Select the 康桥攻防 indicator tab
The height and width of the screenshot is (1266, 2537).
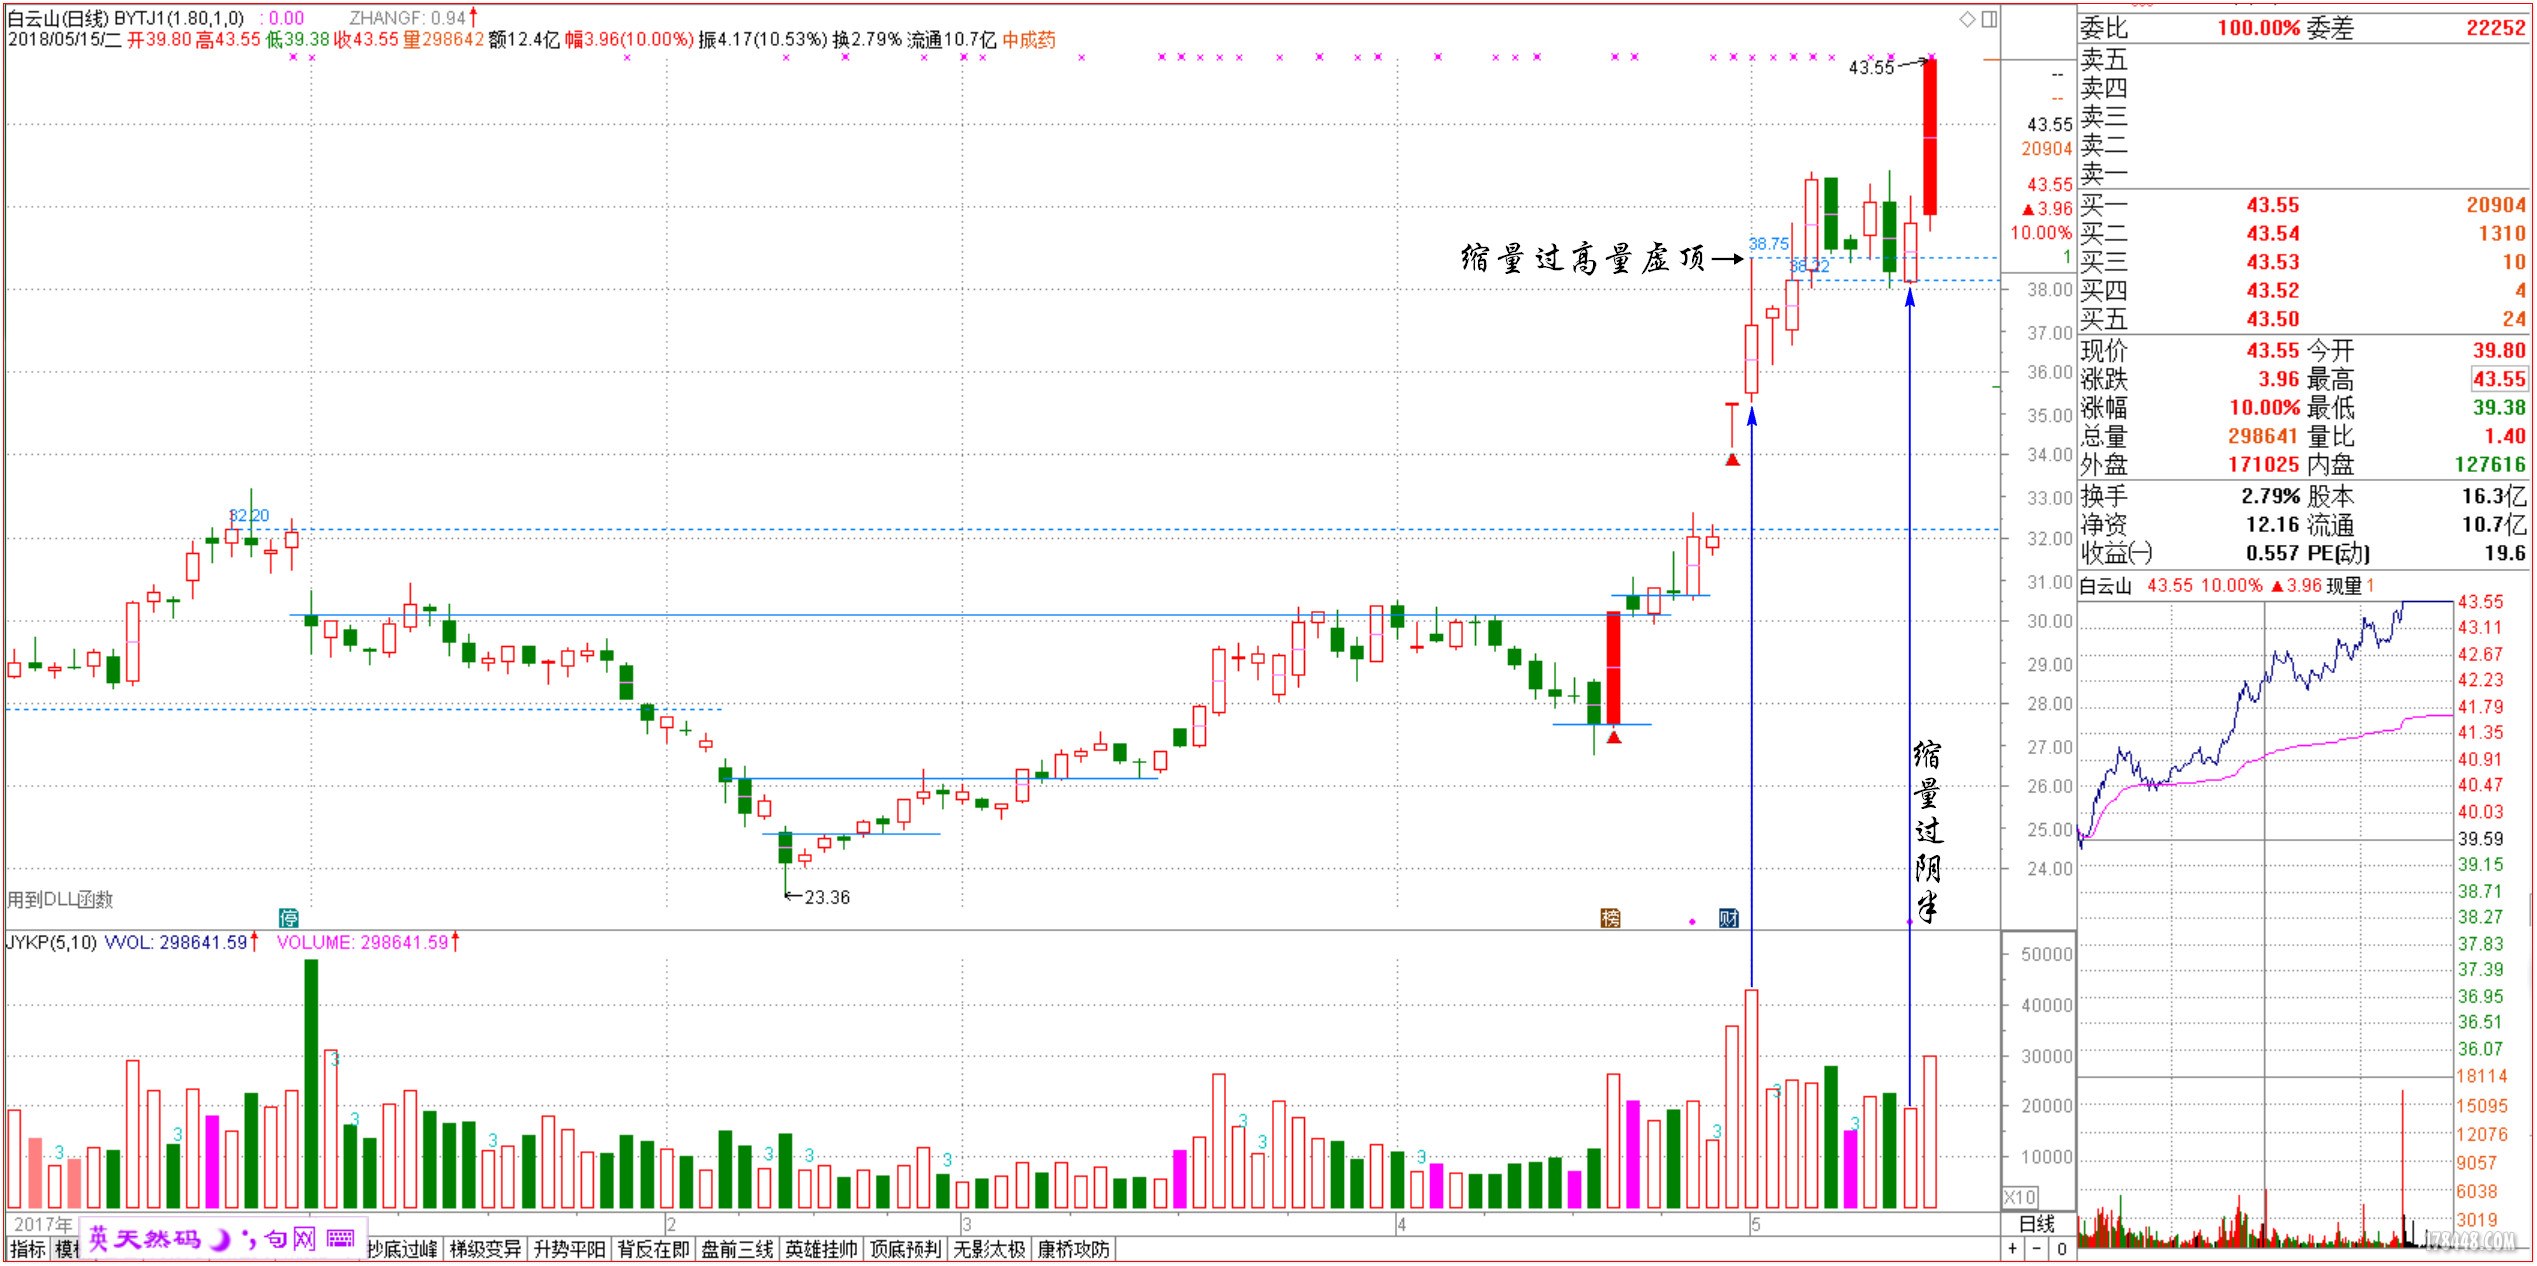(x=1073, y=1249)
